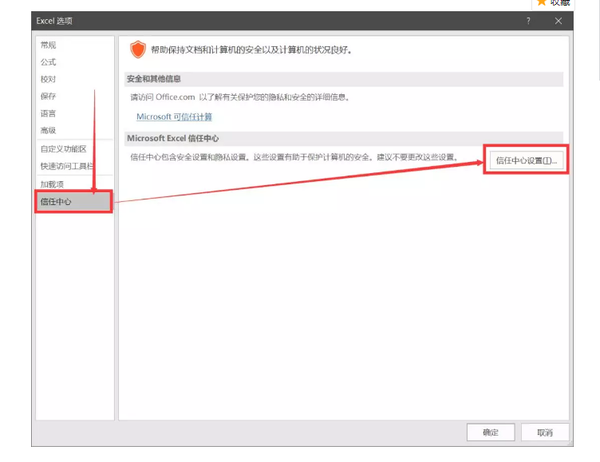Open the Microsoft 可信任计算 link
Image resolution: width=600 pixels, height=462 pixels.
174,116
